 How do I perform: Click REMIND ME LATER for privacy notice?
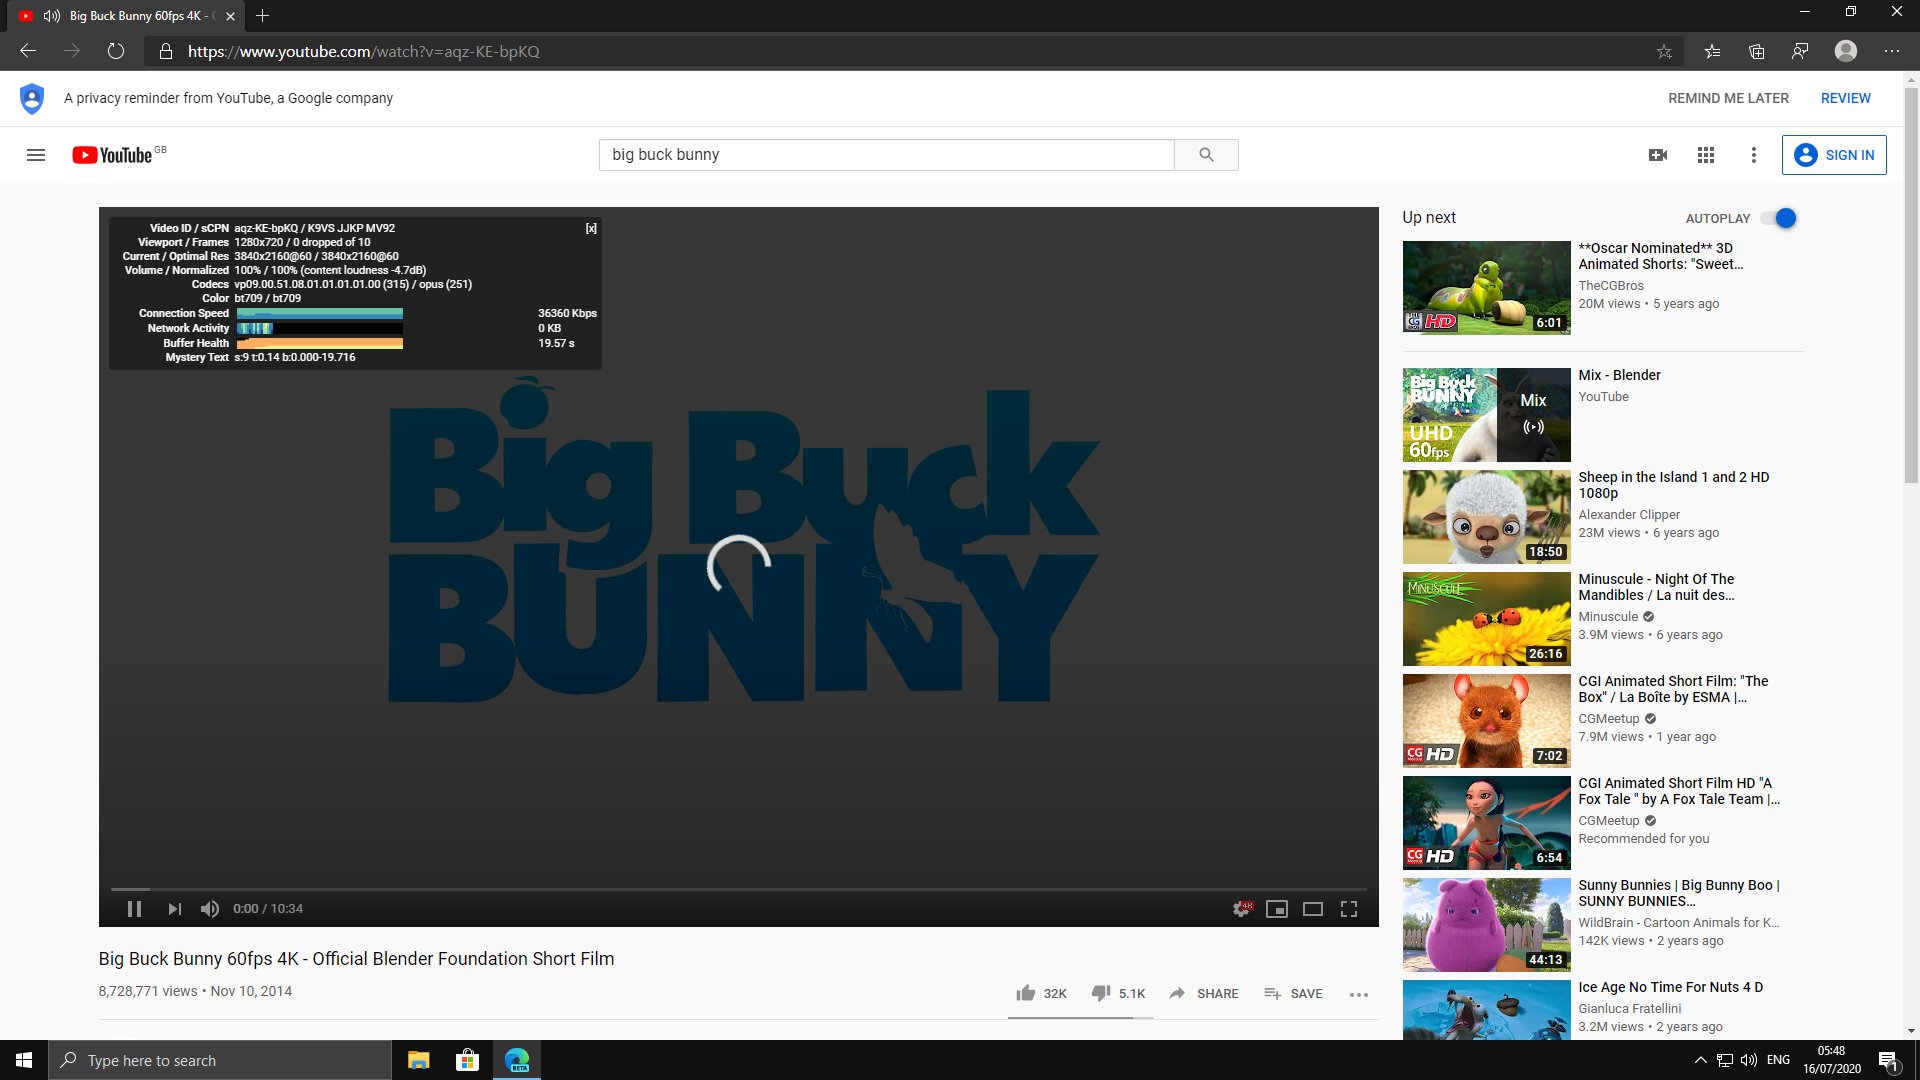(1729, 98)
